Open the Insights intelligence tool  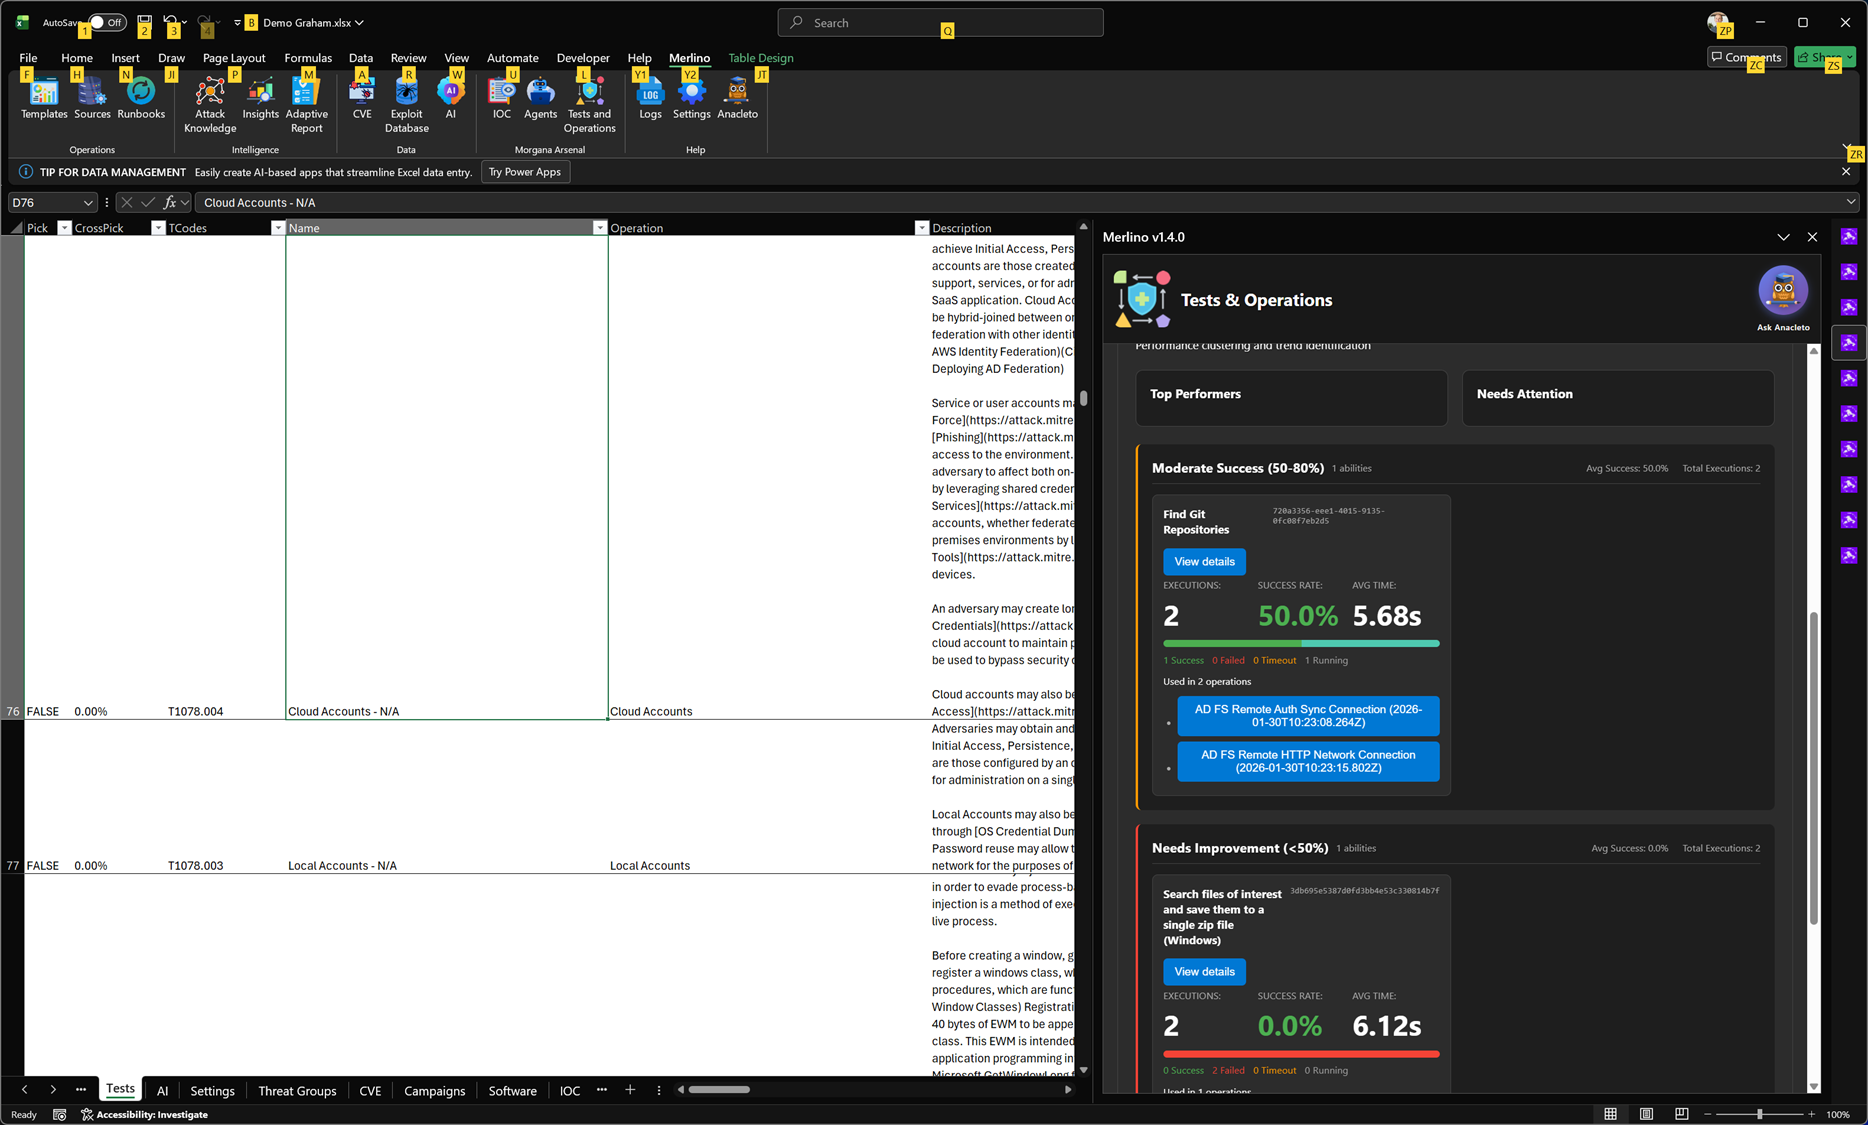(x=260, y=100)
